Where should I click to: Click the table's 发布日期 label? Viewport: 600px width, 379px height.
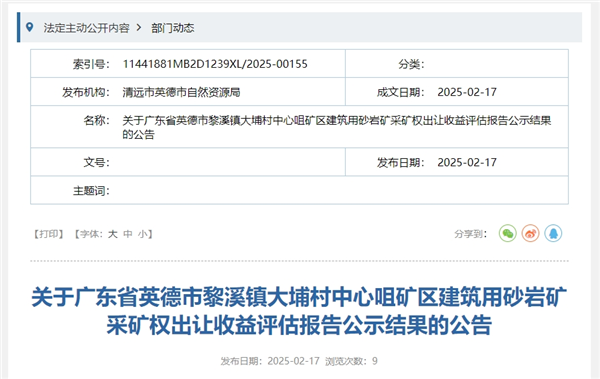[401, 163]
